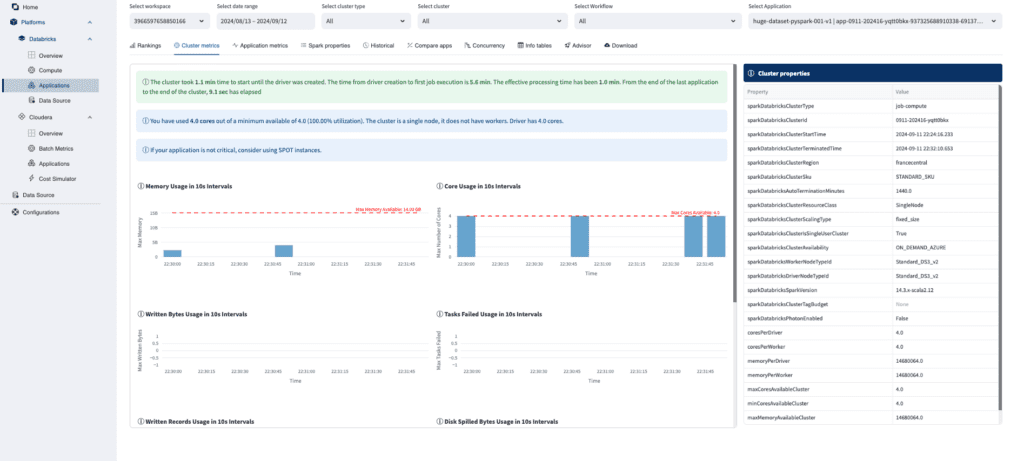Click the info icon beside Core Usage title

pos(440,186)
